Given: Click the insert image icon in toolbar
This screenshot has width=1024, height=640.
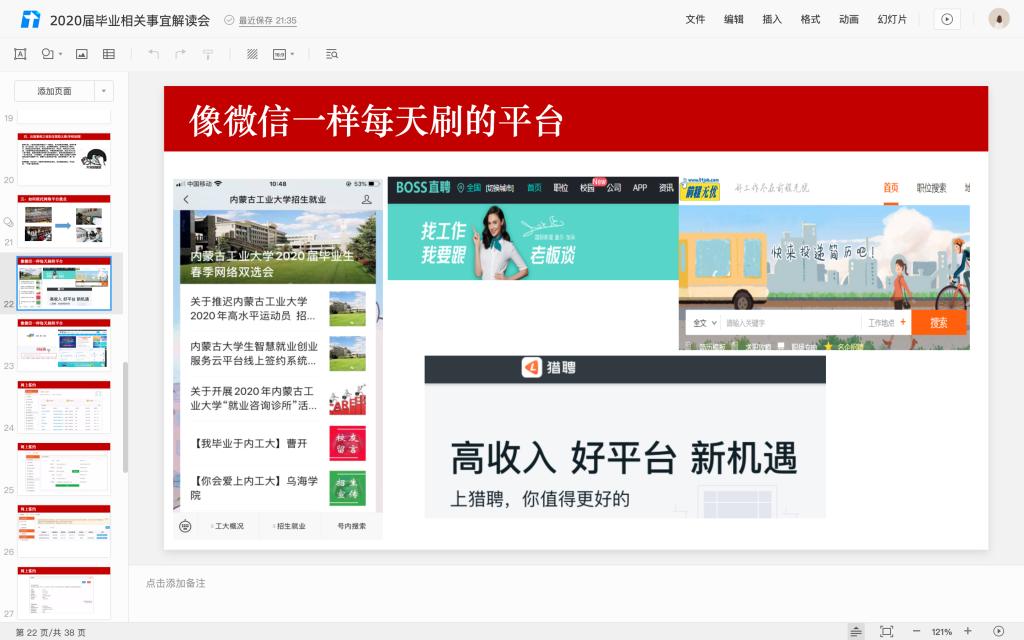Looking at the screenshot, I should [x=82, y=54].
